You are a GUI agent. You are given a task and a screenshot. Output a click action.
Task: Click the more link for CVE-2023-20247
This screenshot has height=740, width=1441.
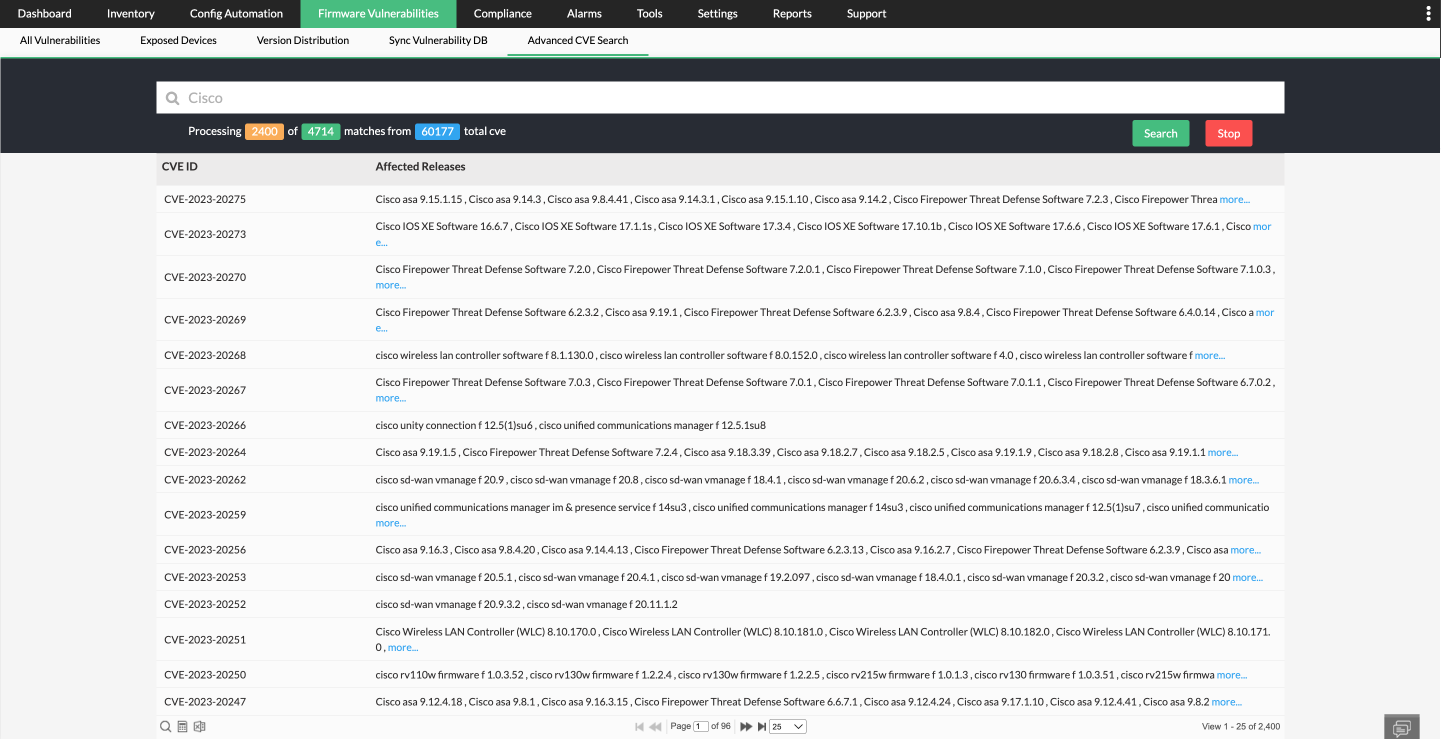[1227, 702]
